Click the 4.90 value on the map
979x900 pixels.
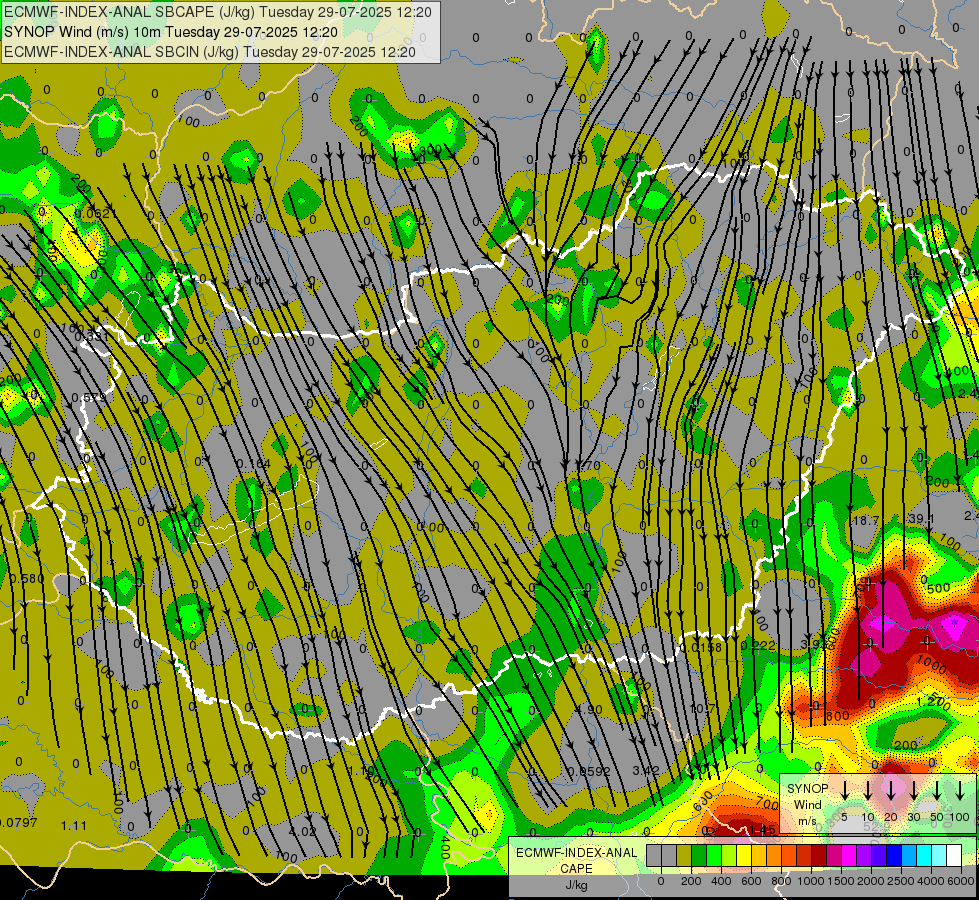click(x=589, y=710)
